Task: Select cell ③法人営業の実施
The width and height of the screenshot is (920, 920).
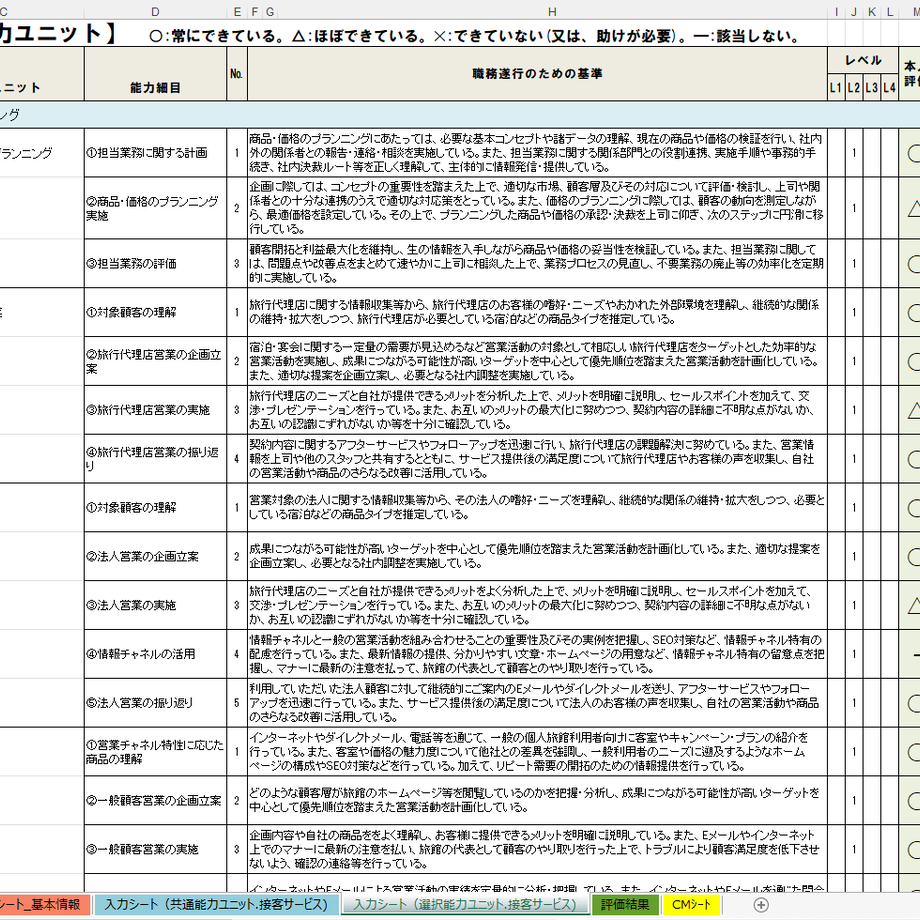Action: (155, 605)
